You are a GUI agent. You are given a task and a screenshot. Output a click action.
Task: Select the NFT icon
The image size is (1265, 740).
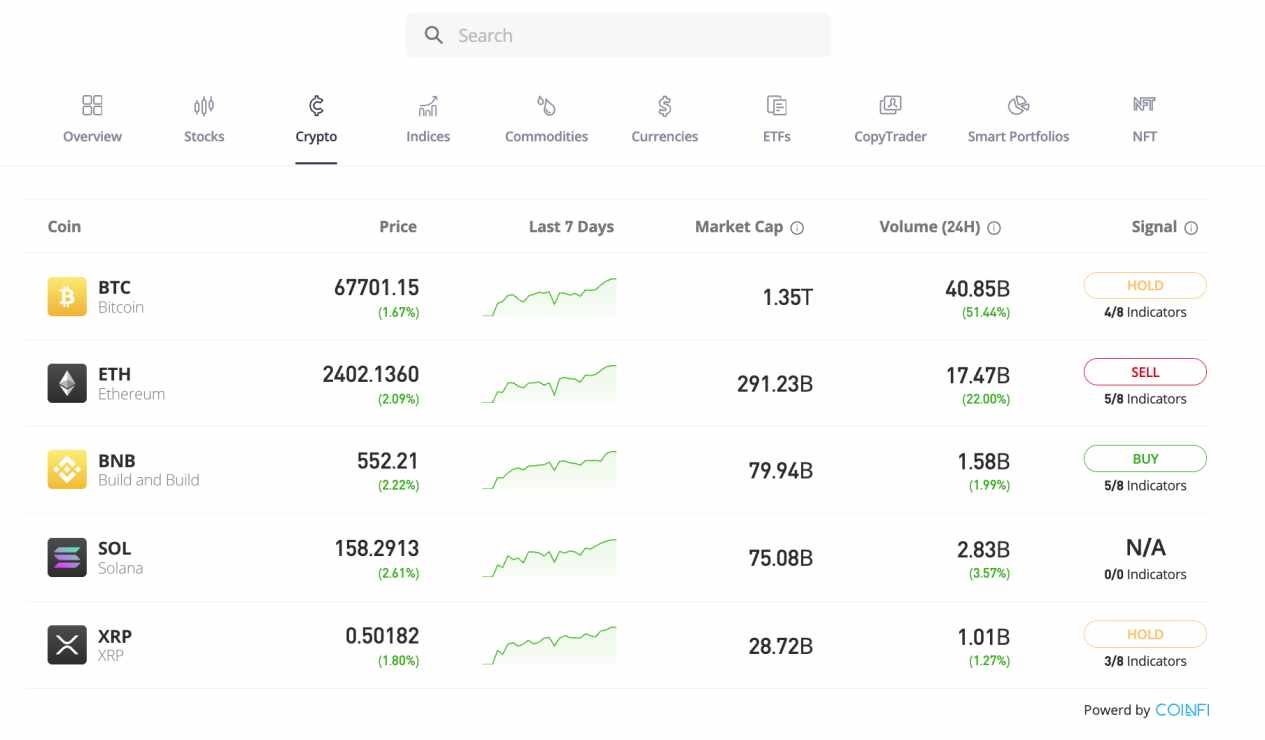[x=1144, y=104]
